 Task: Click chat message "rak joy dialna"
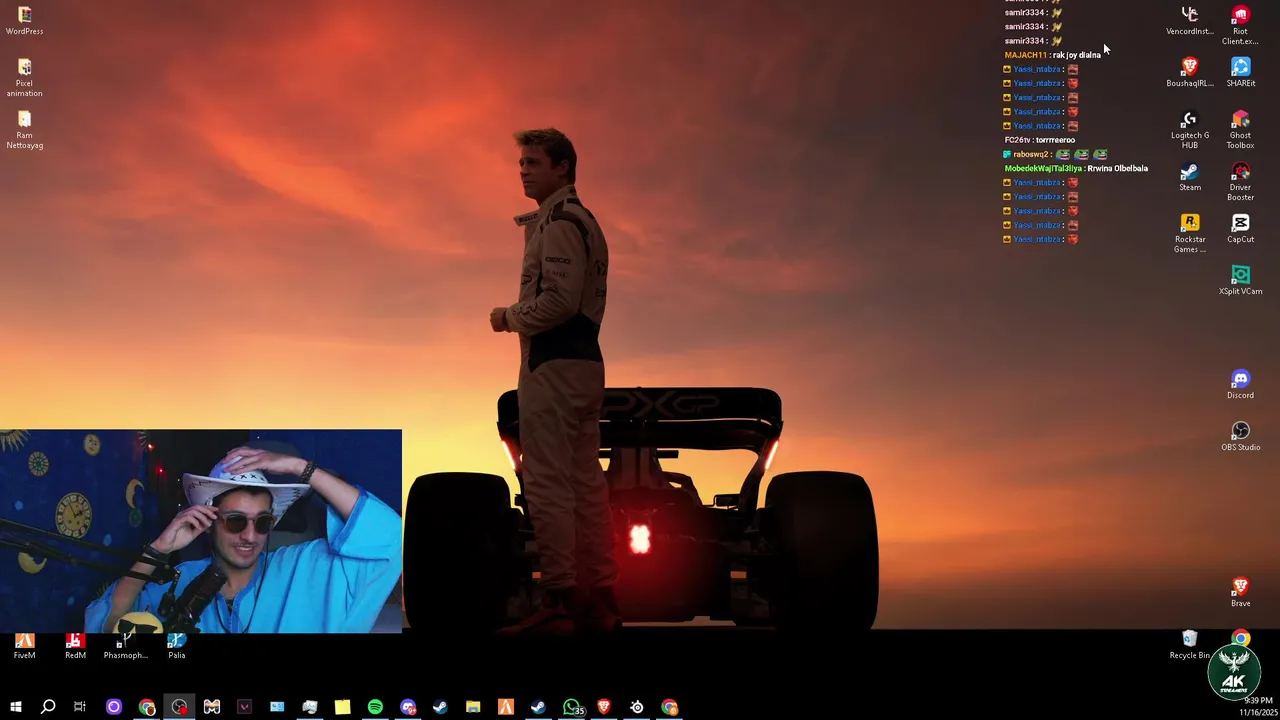pos(1076,55)
